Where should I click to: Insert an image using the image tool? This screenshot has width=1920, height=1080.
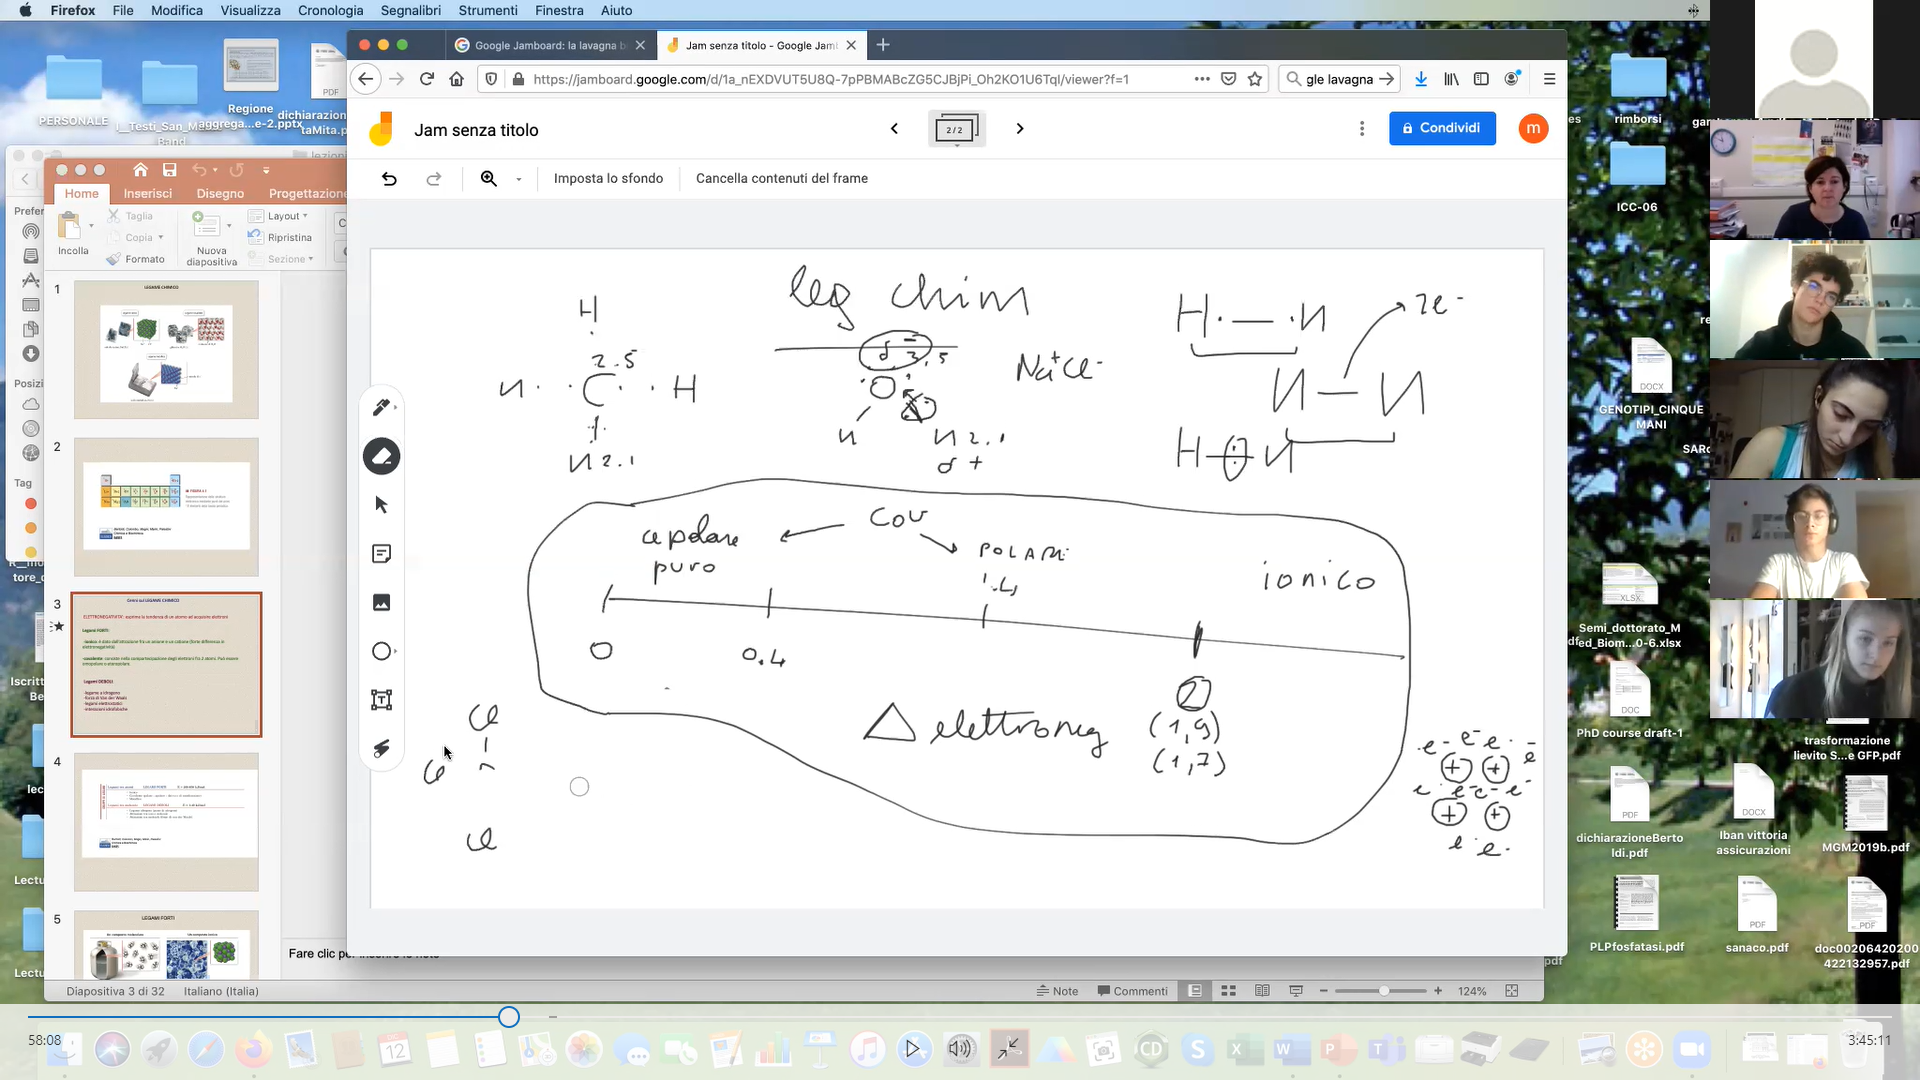381,602
